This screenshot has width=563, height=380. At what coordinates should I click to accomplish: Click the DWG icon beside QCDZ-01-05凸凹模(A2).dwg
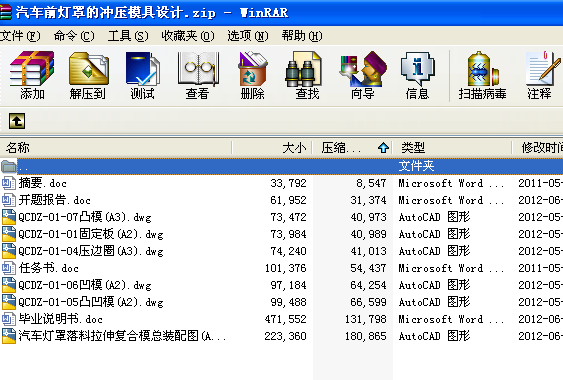coord(9,302)
